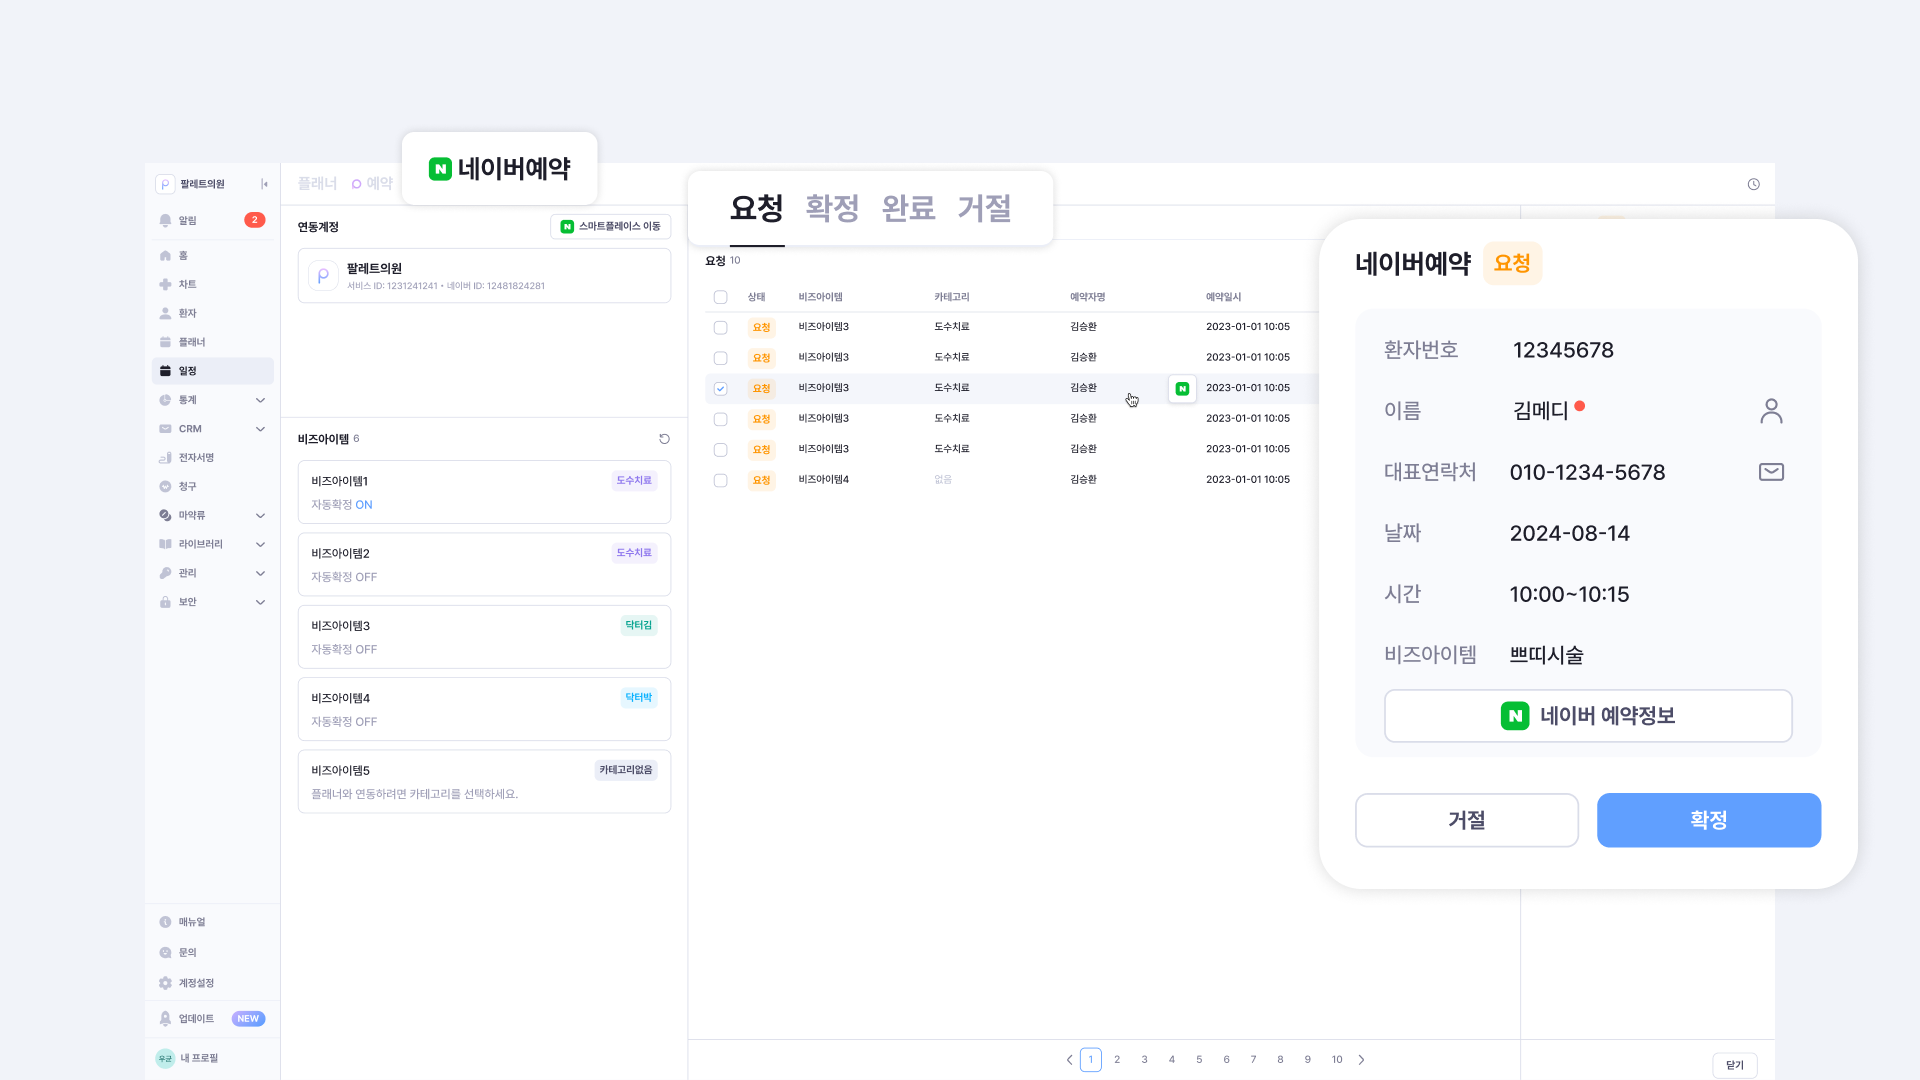The width and height of the screenshot is (1920, 1080).
Task: Click the 보안 lock icon
Action: 165,602
